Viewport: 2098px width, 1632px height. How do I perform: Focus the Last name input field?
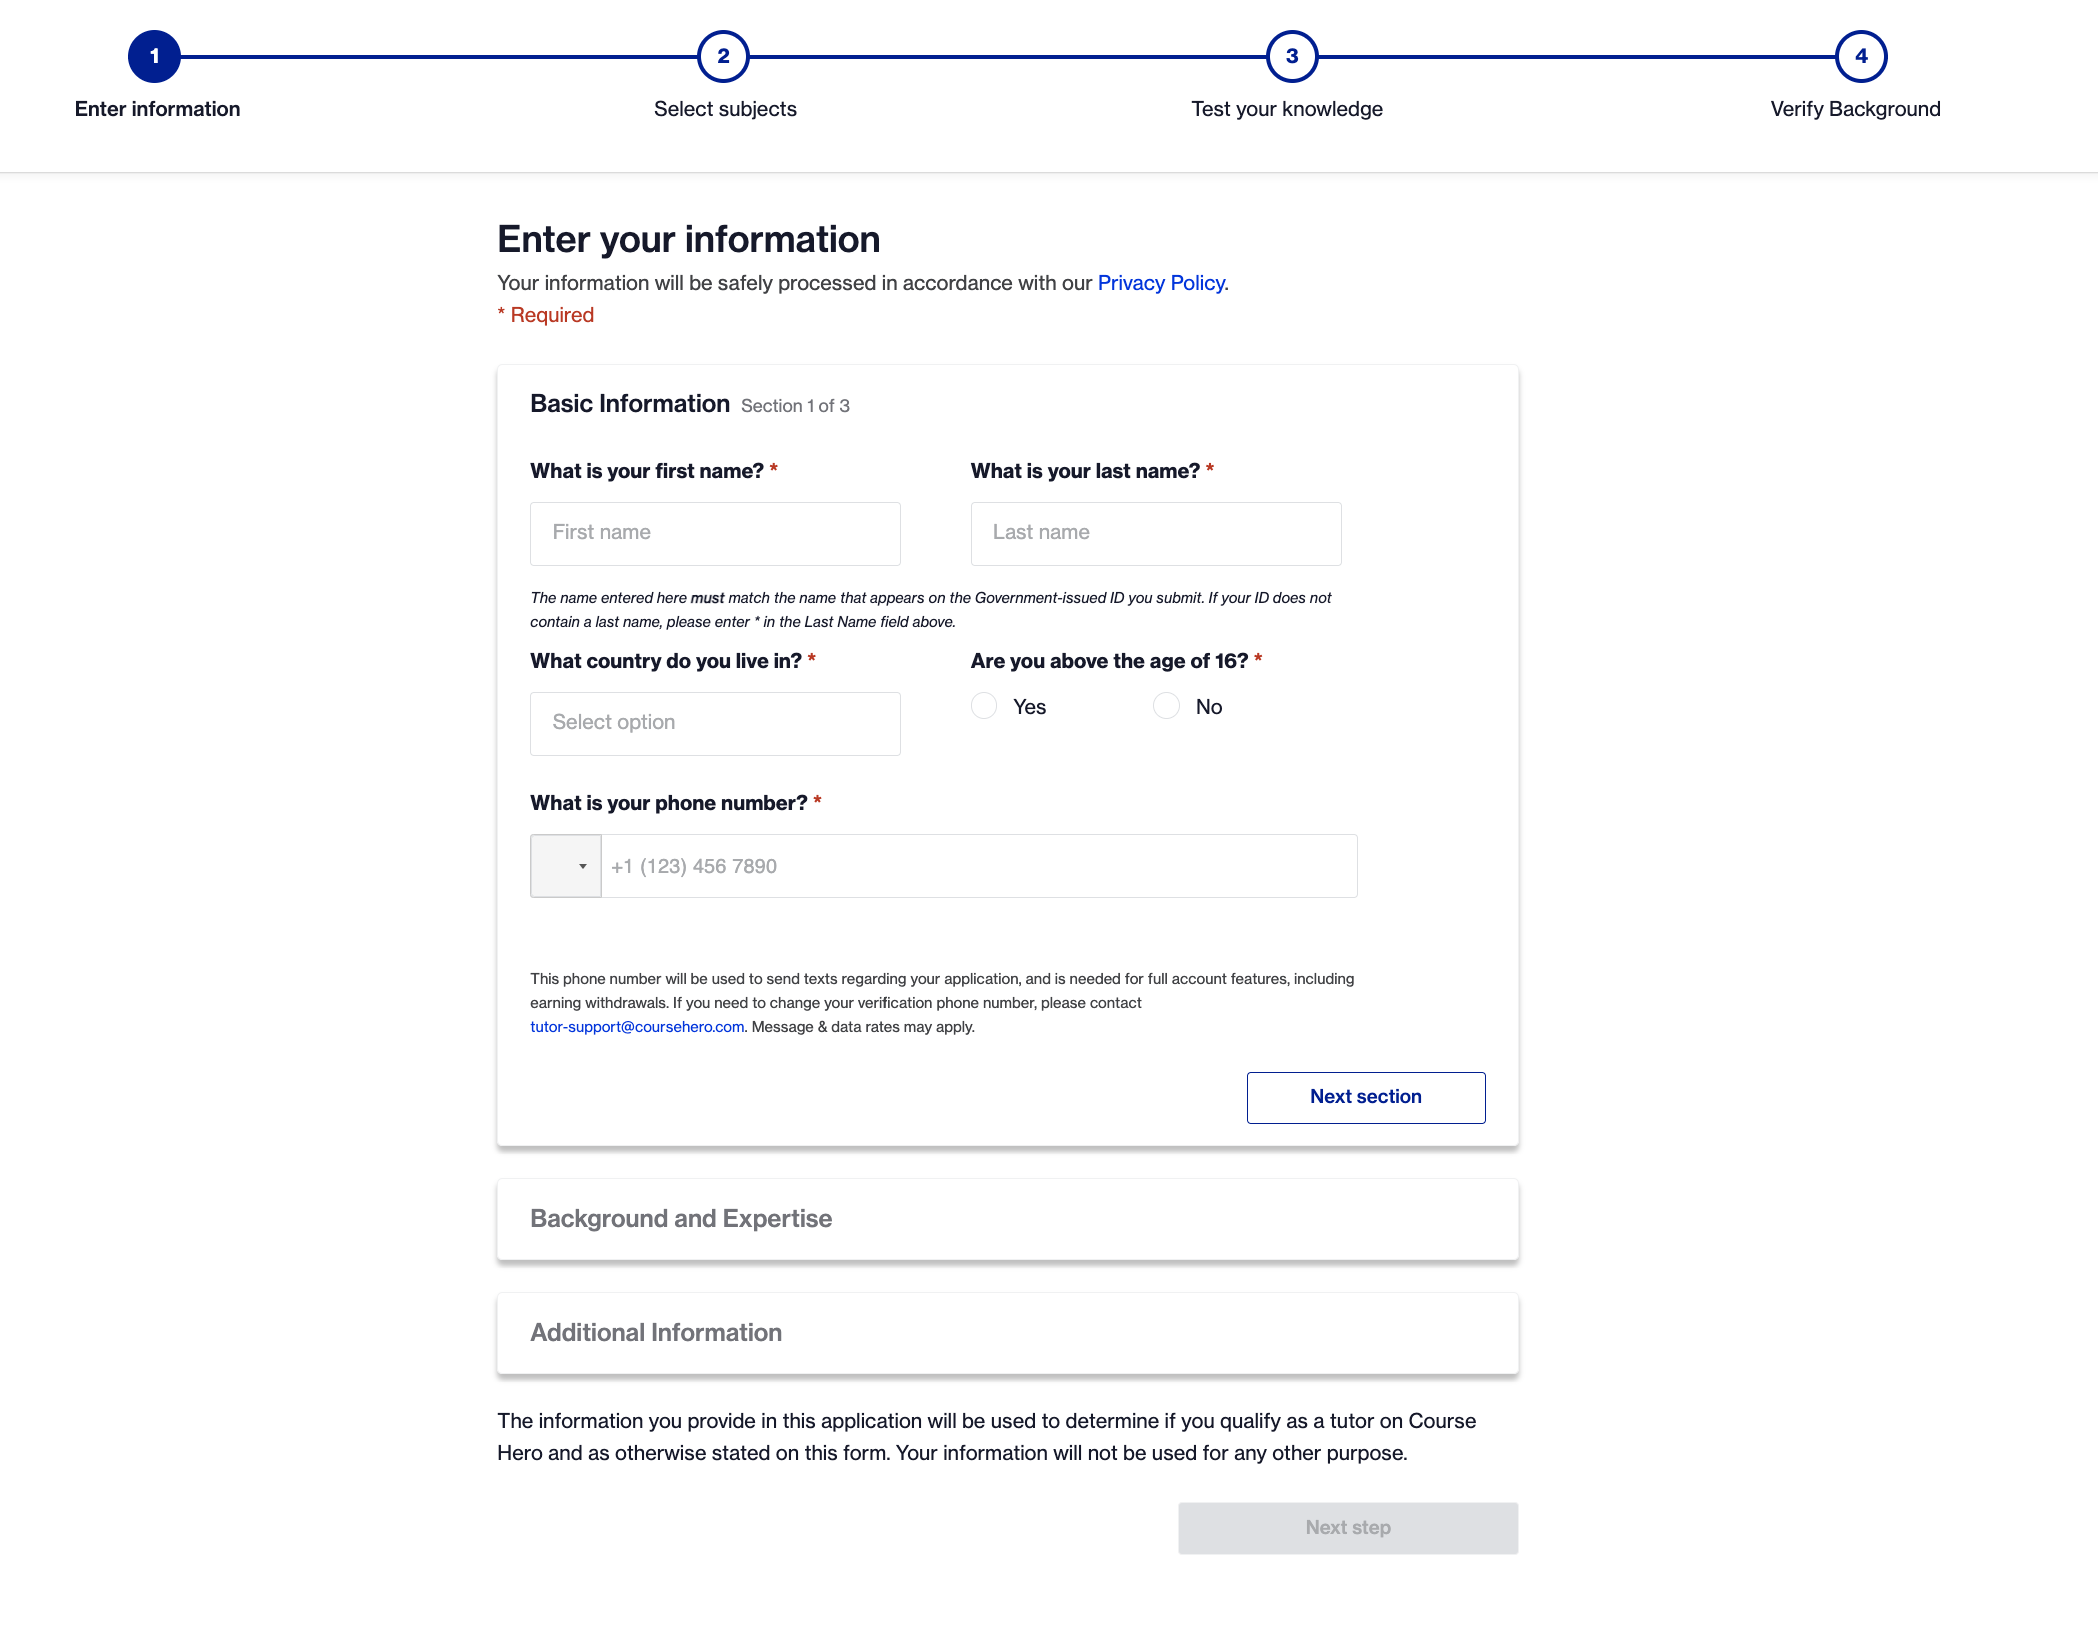[1155, 533]
